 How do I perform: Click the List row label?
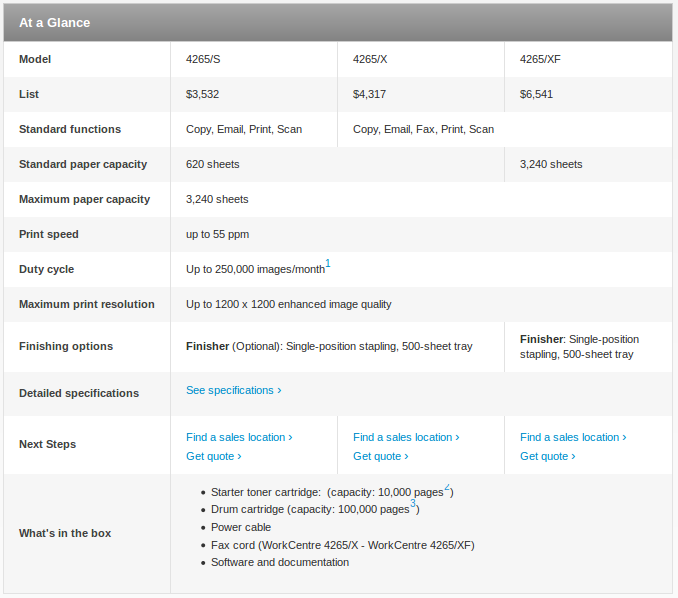coord(29,94)
